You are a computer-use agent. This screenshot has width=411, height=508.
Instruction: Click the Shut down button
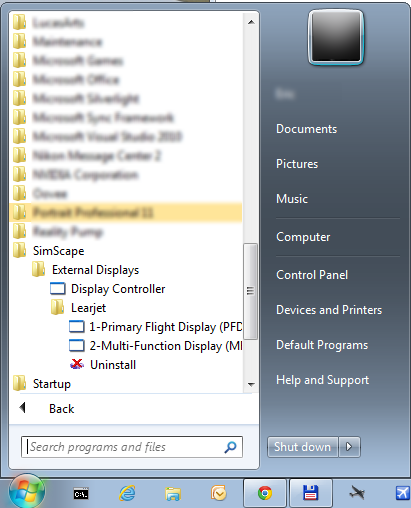[303, 447]
